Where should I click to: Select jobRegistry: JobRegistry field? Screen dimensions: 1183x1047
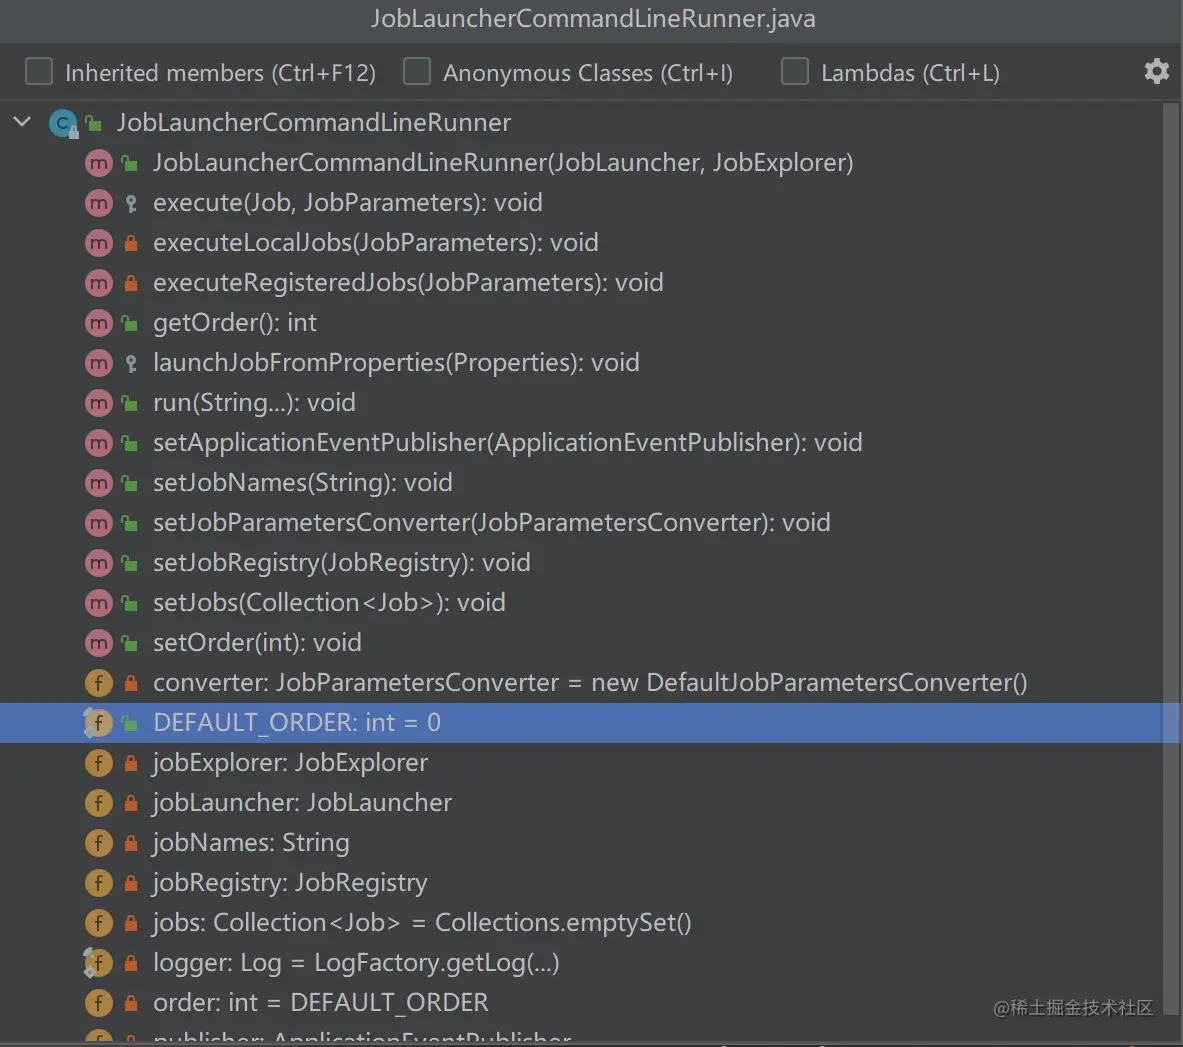(x=290, y=883)
